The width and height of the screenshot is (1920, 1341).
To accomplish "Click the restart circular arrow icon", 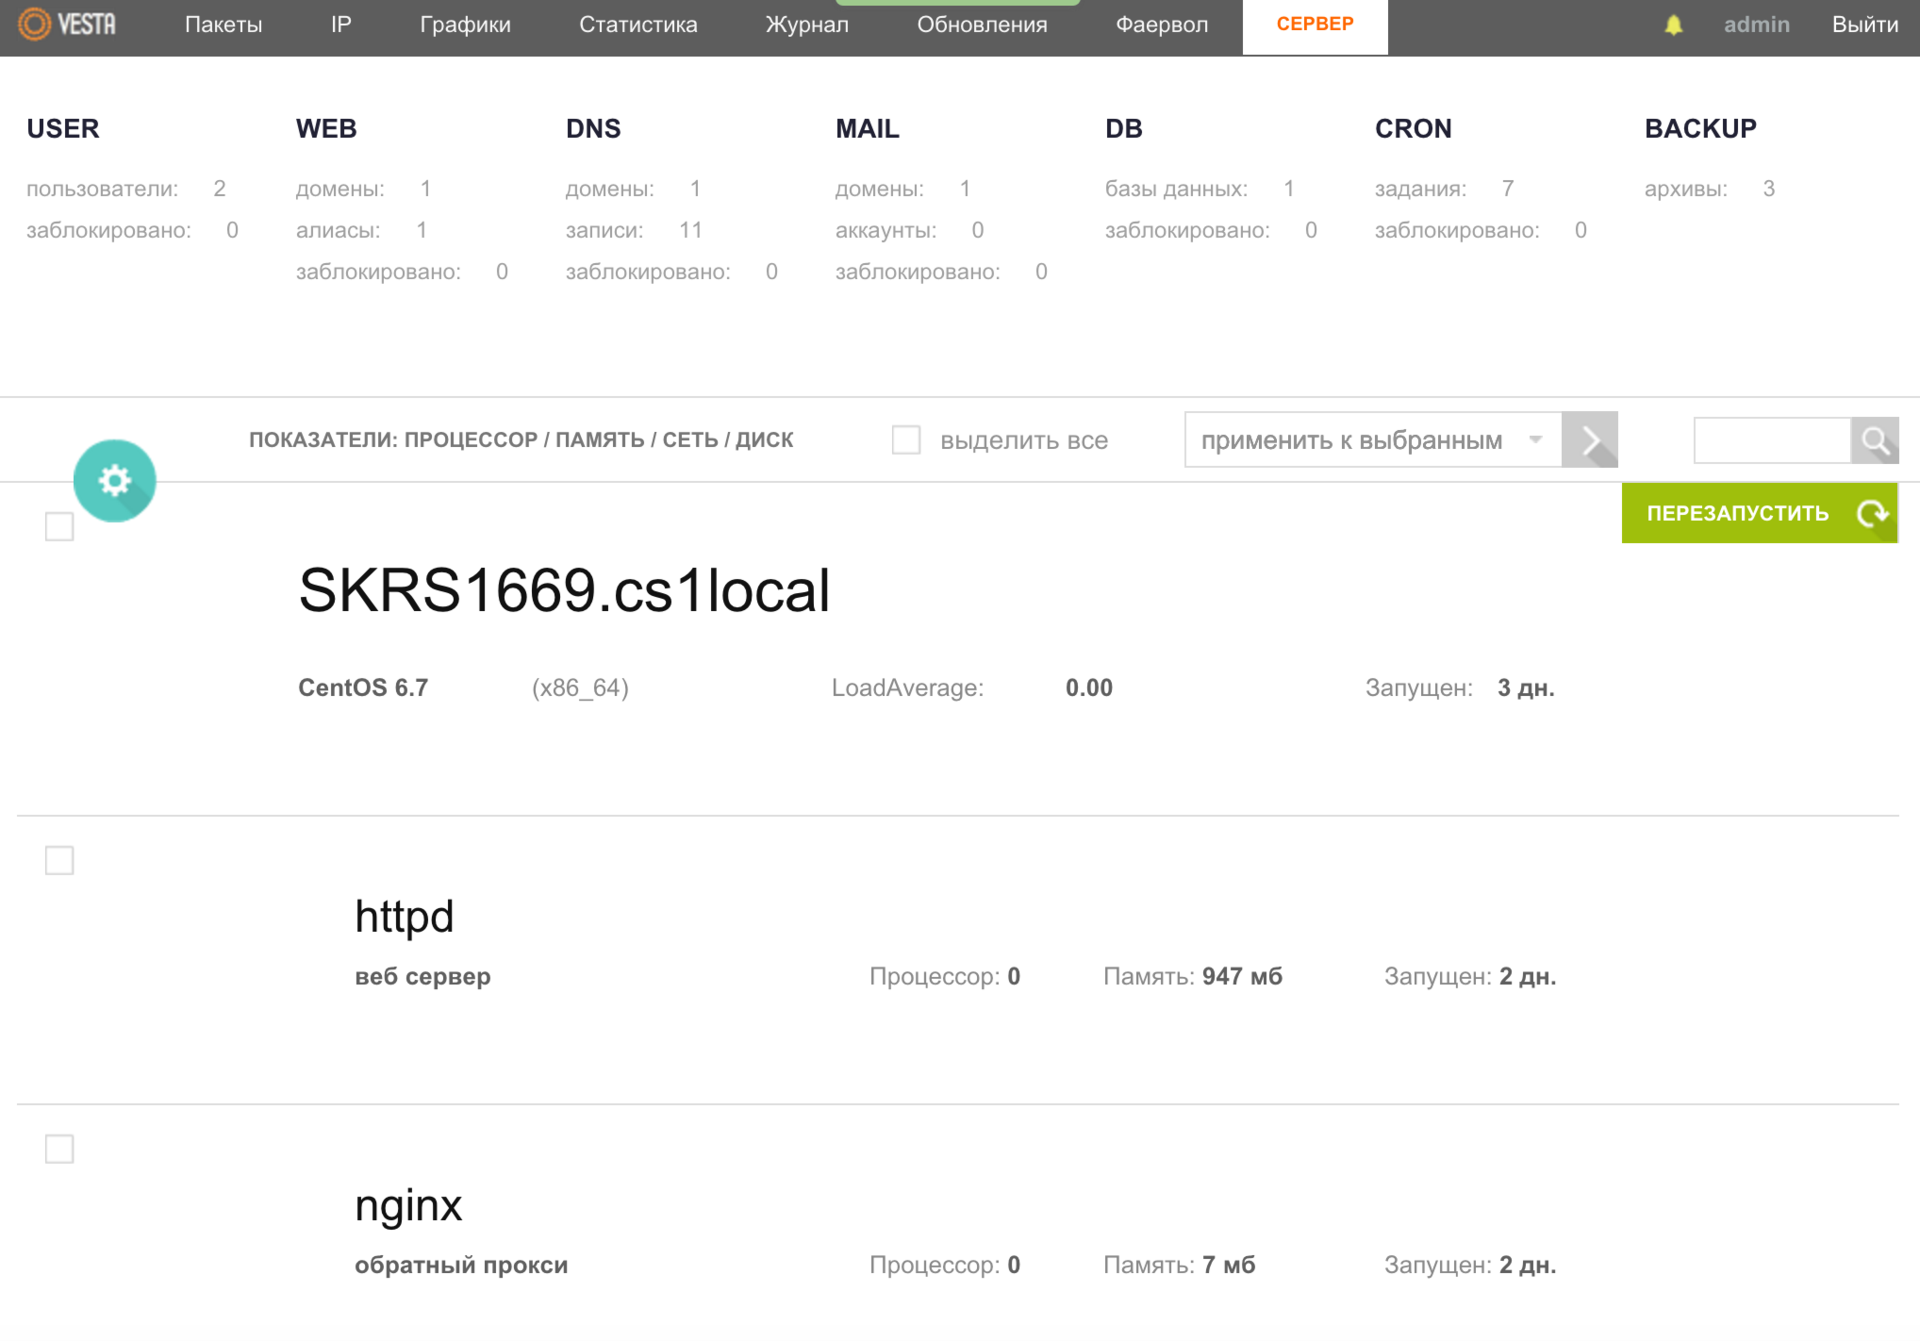I will point(1871,514).
